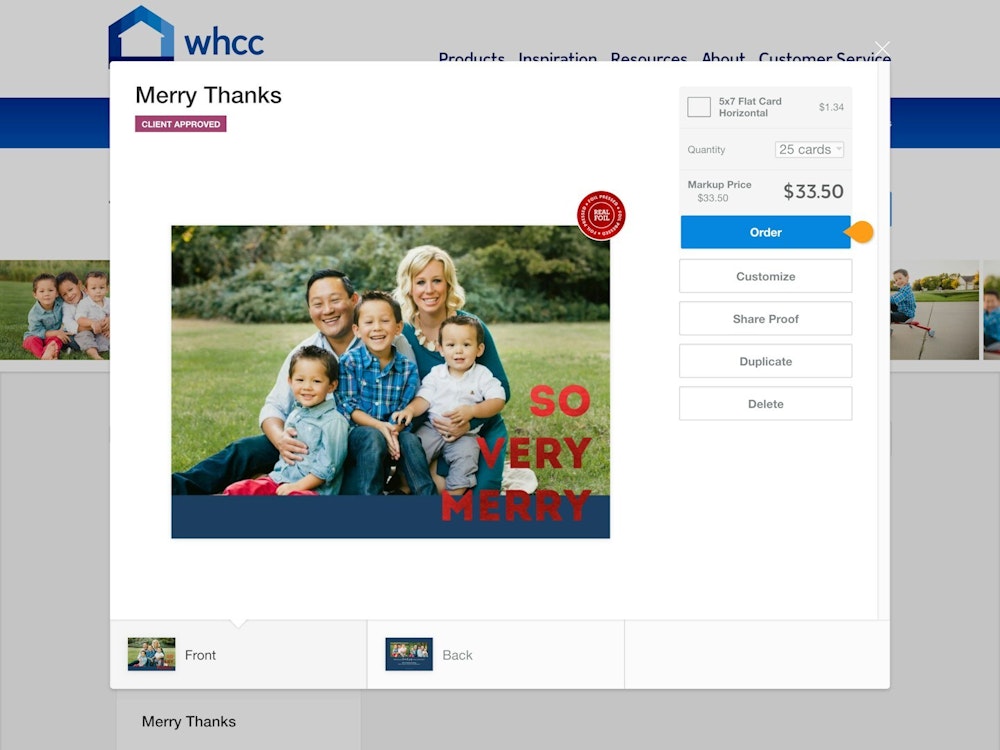Select the Back card thumbnail
1000x750 pixels.
tap(409, 654)
